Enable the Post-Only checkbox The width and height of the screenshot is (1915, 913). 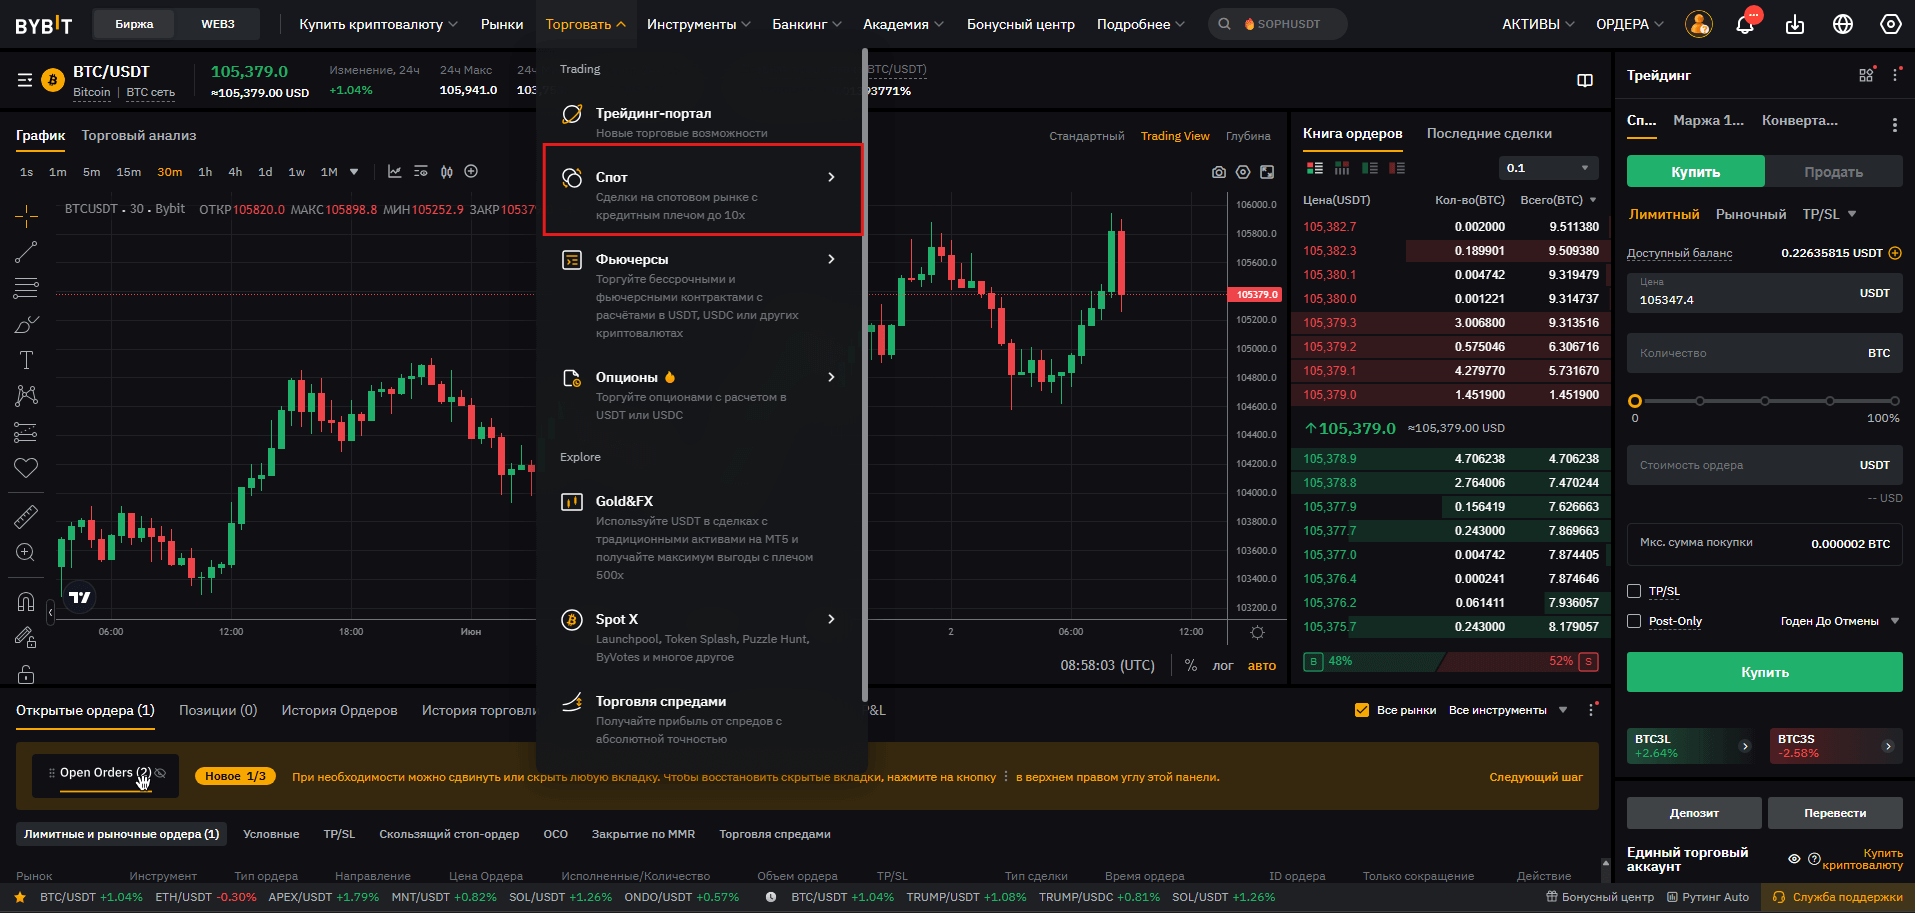(x=1634, y=621)
